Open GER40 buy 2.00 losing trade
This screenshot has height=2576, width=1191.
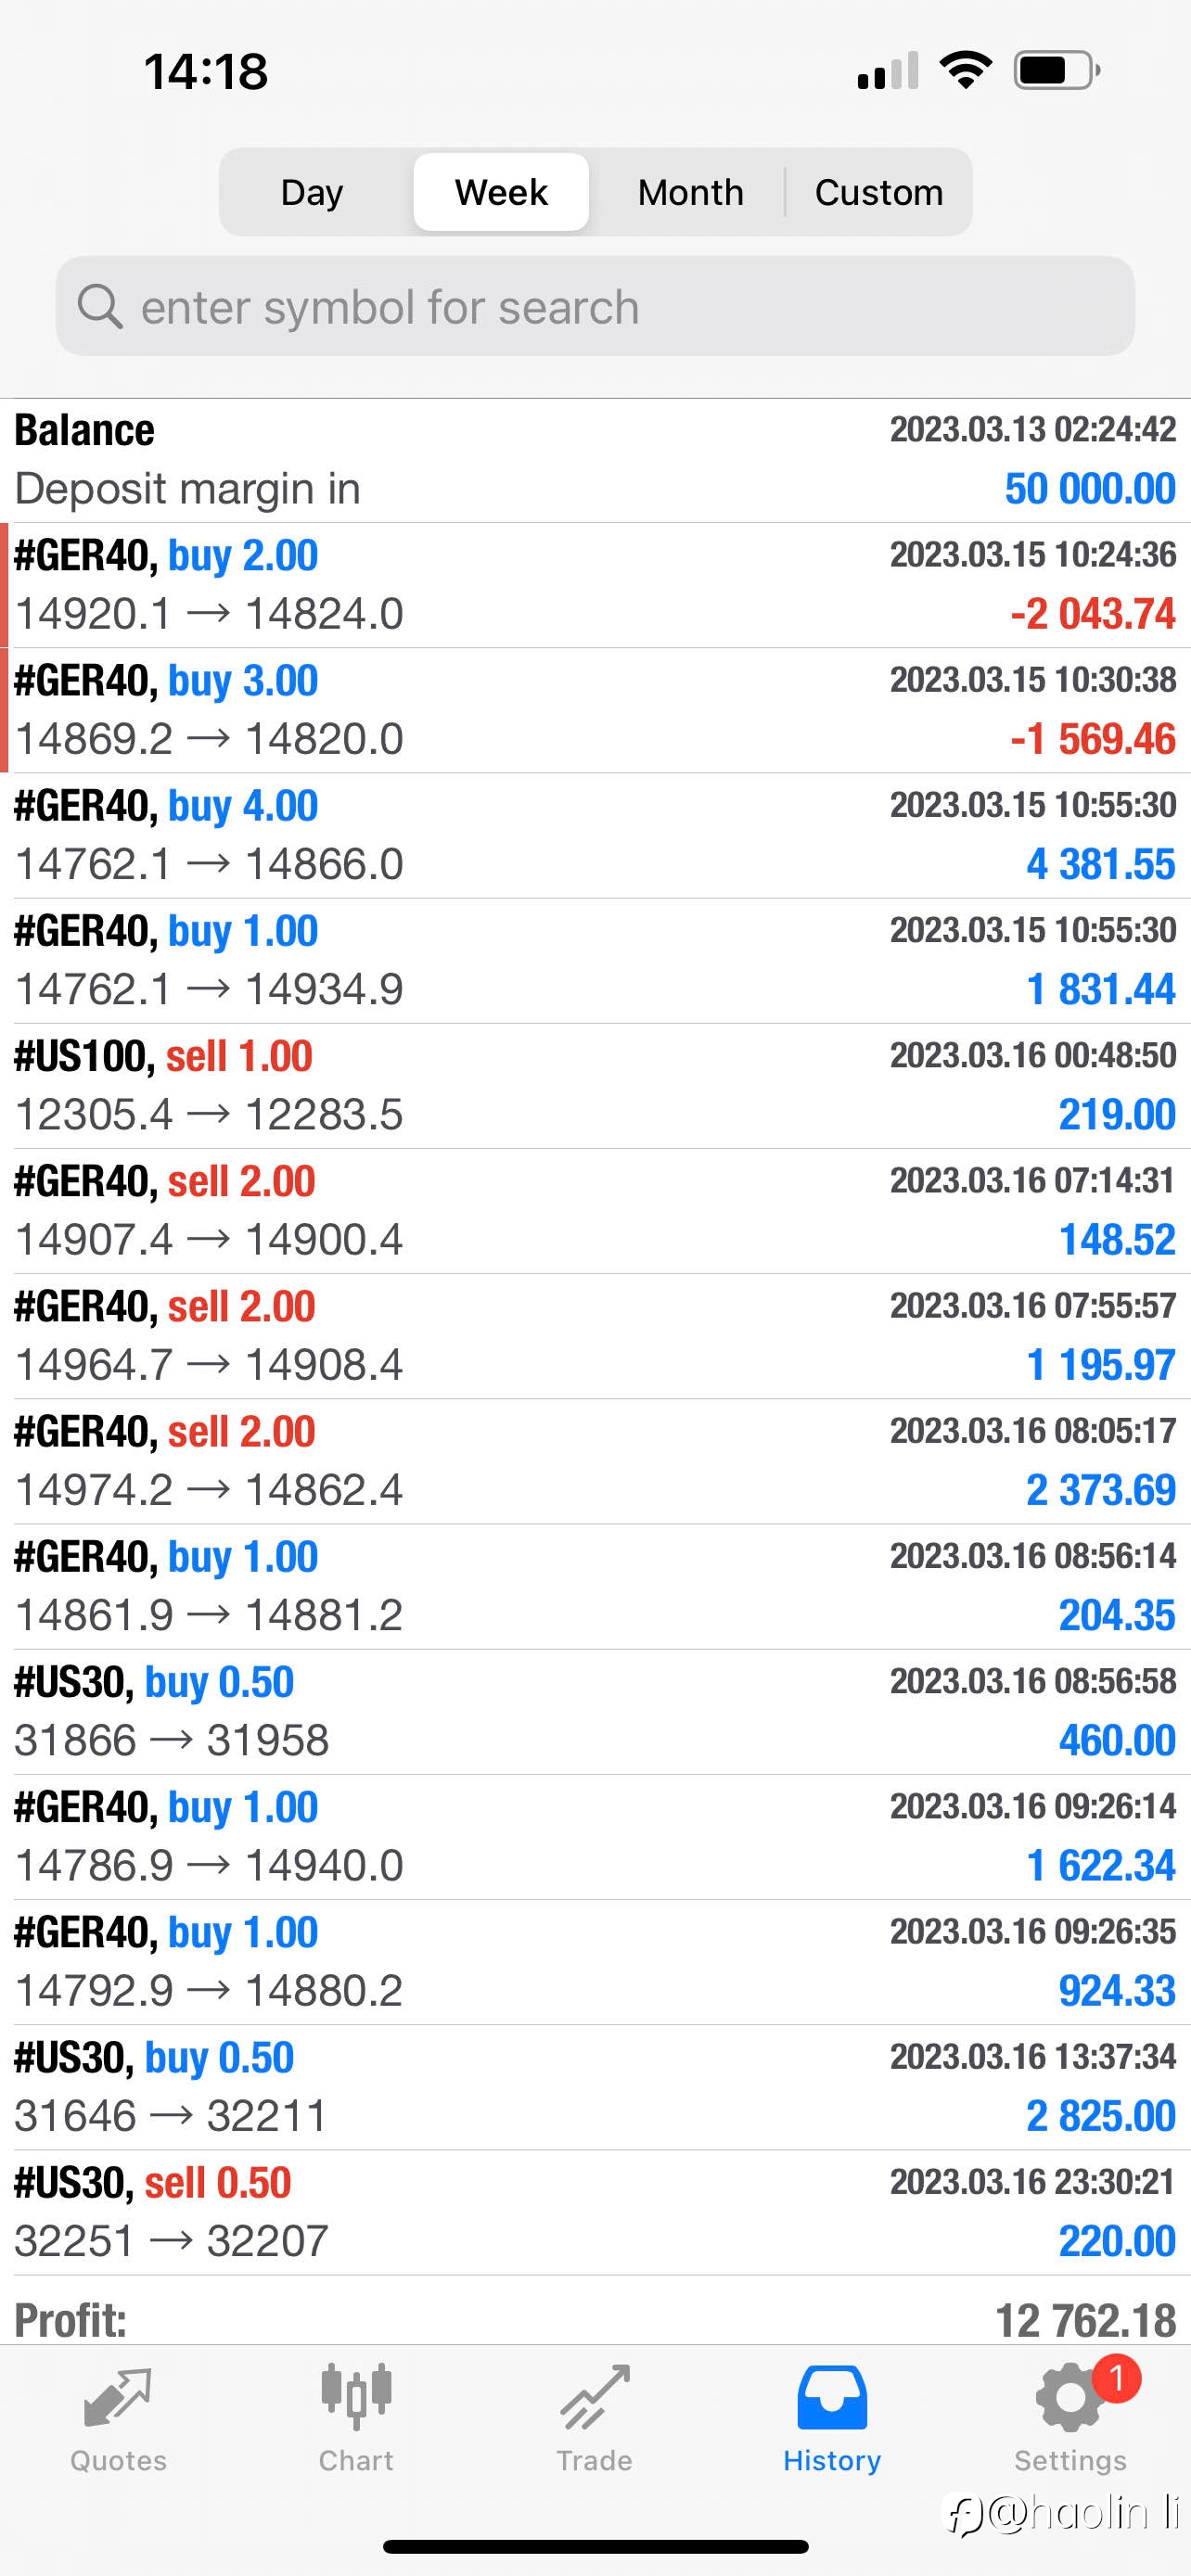595,585
